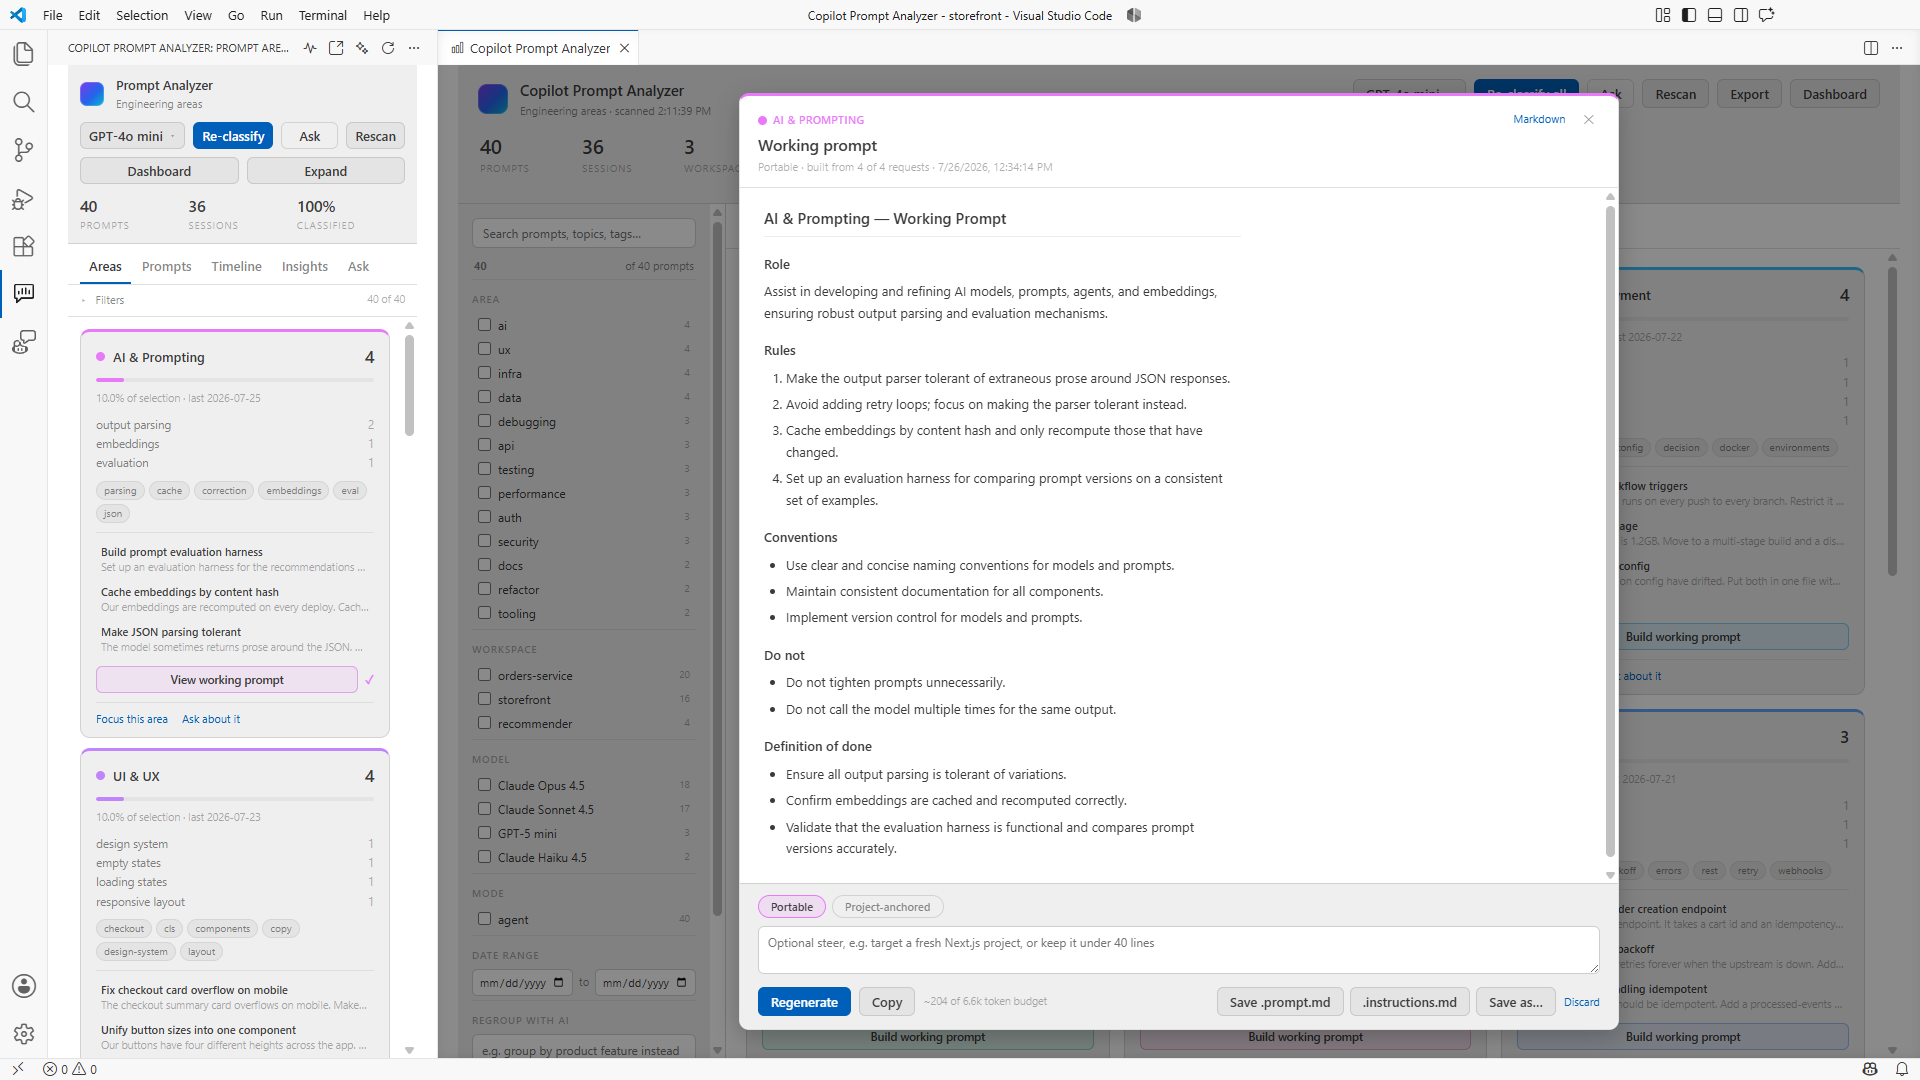Click Save .prompt.md button
The image size is (1920, 1080).
[x=1280, y=1002]
